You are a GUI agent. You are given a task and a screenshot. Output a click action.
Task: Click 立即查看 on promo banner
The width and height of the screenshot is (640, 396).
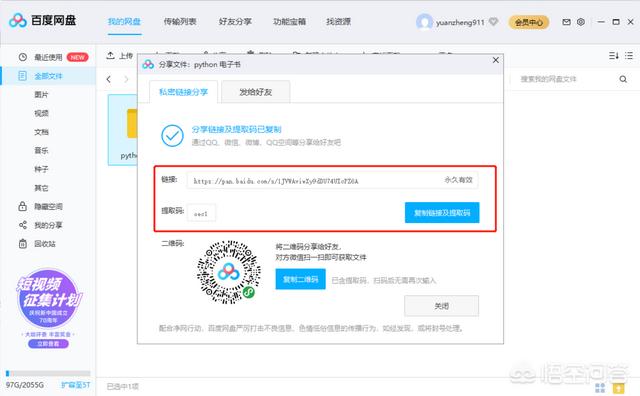coord(48,344)
